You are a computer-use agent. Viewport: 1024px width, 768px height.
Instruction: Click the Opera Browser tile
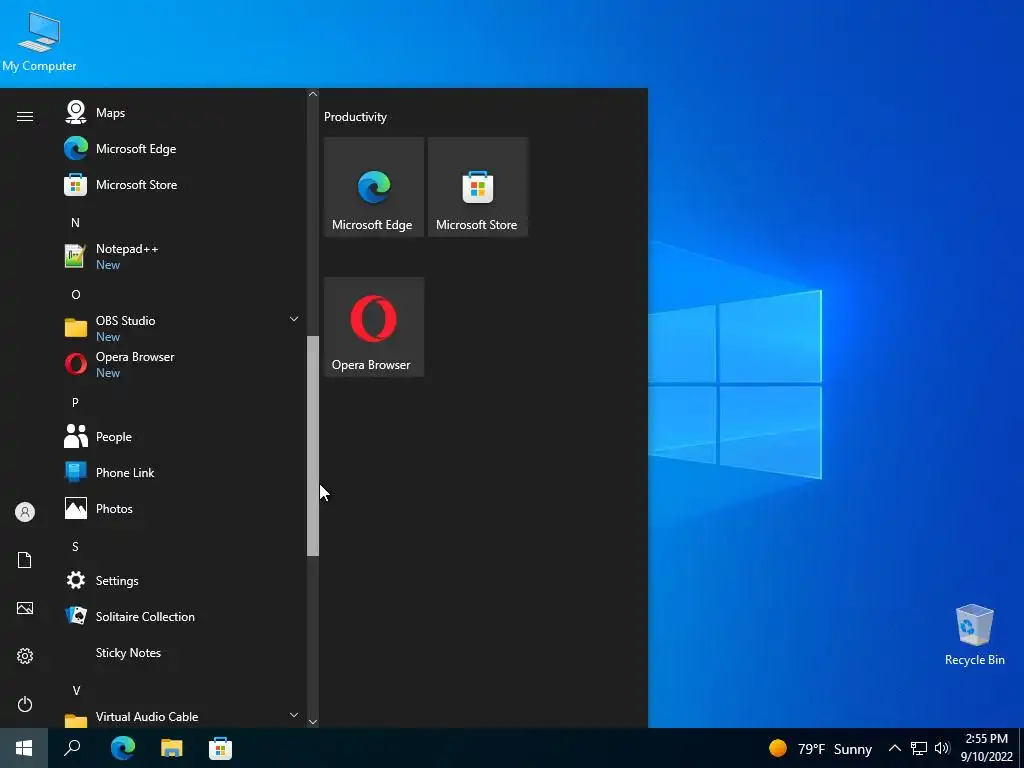tap(374, 327)
